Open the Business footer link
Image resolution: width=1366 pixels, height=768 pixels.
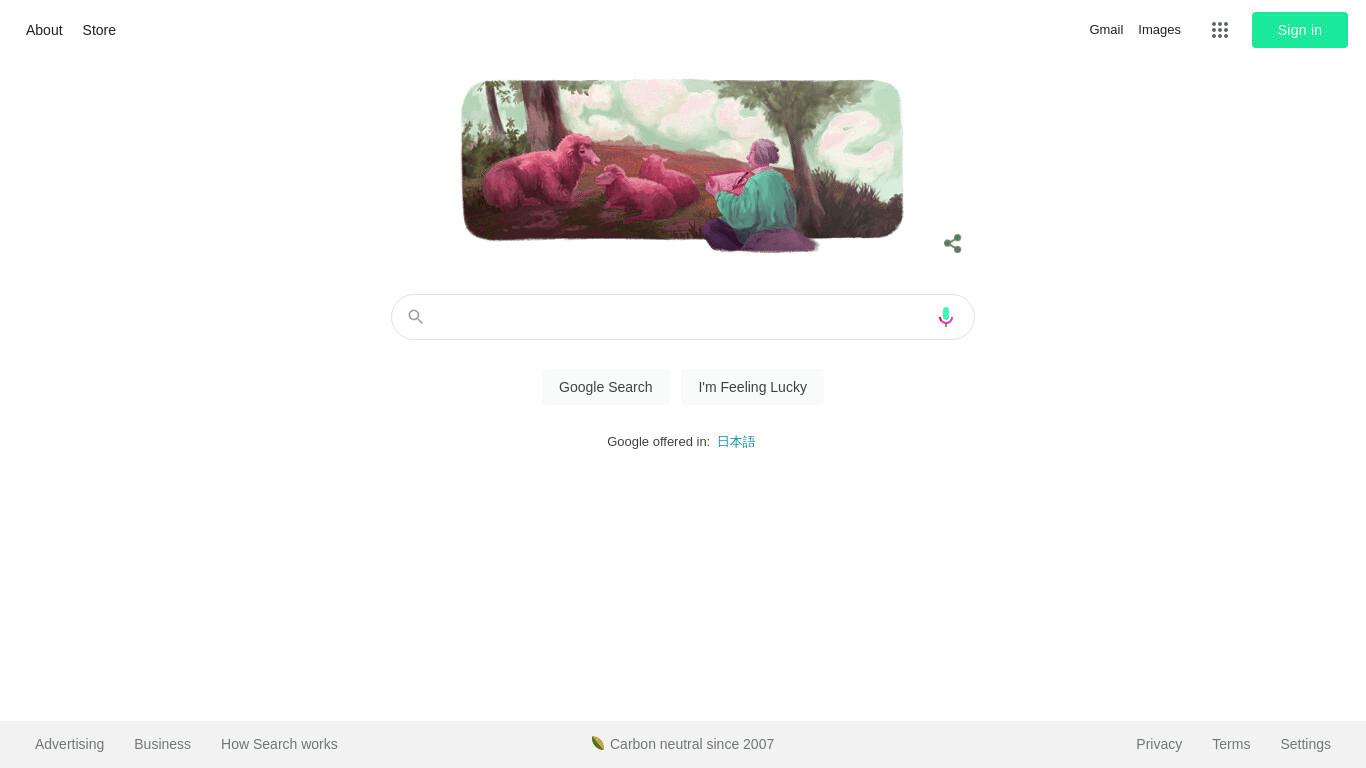162,744
